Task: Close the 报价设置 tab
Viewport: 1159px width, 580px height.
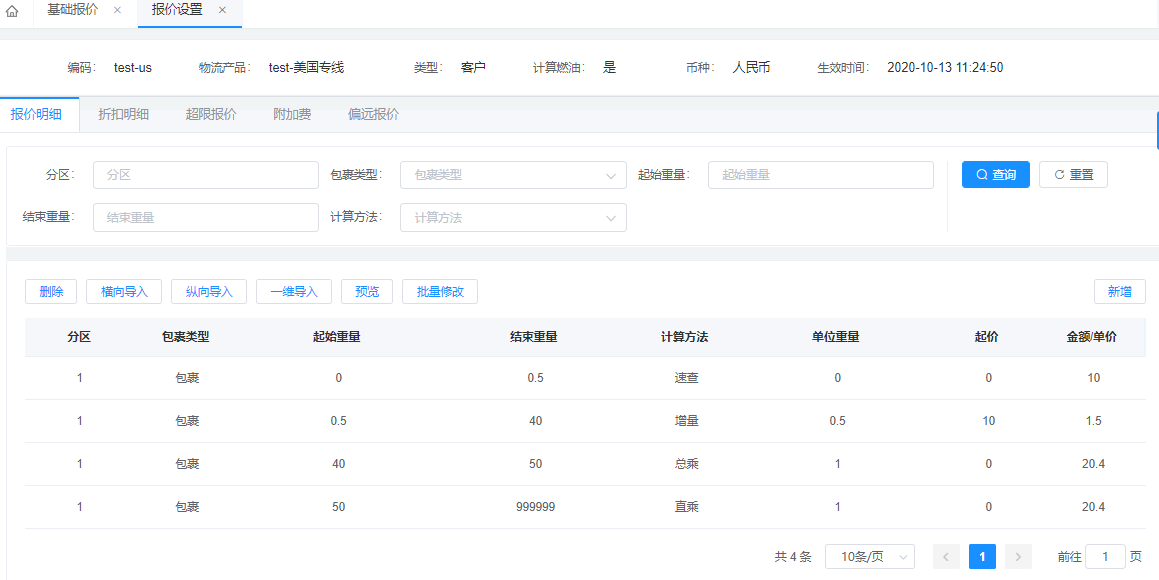Action: pyautogui.click(x=222, y=10)
